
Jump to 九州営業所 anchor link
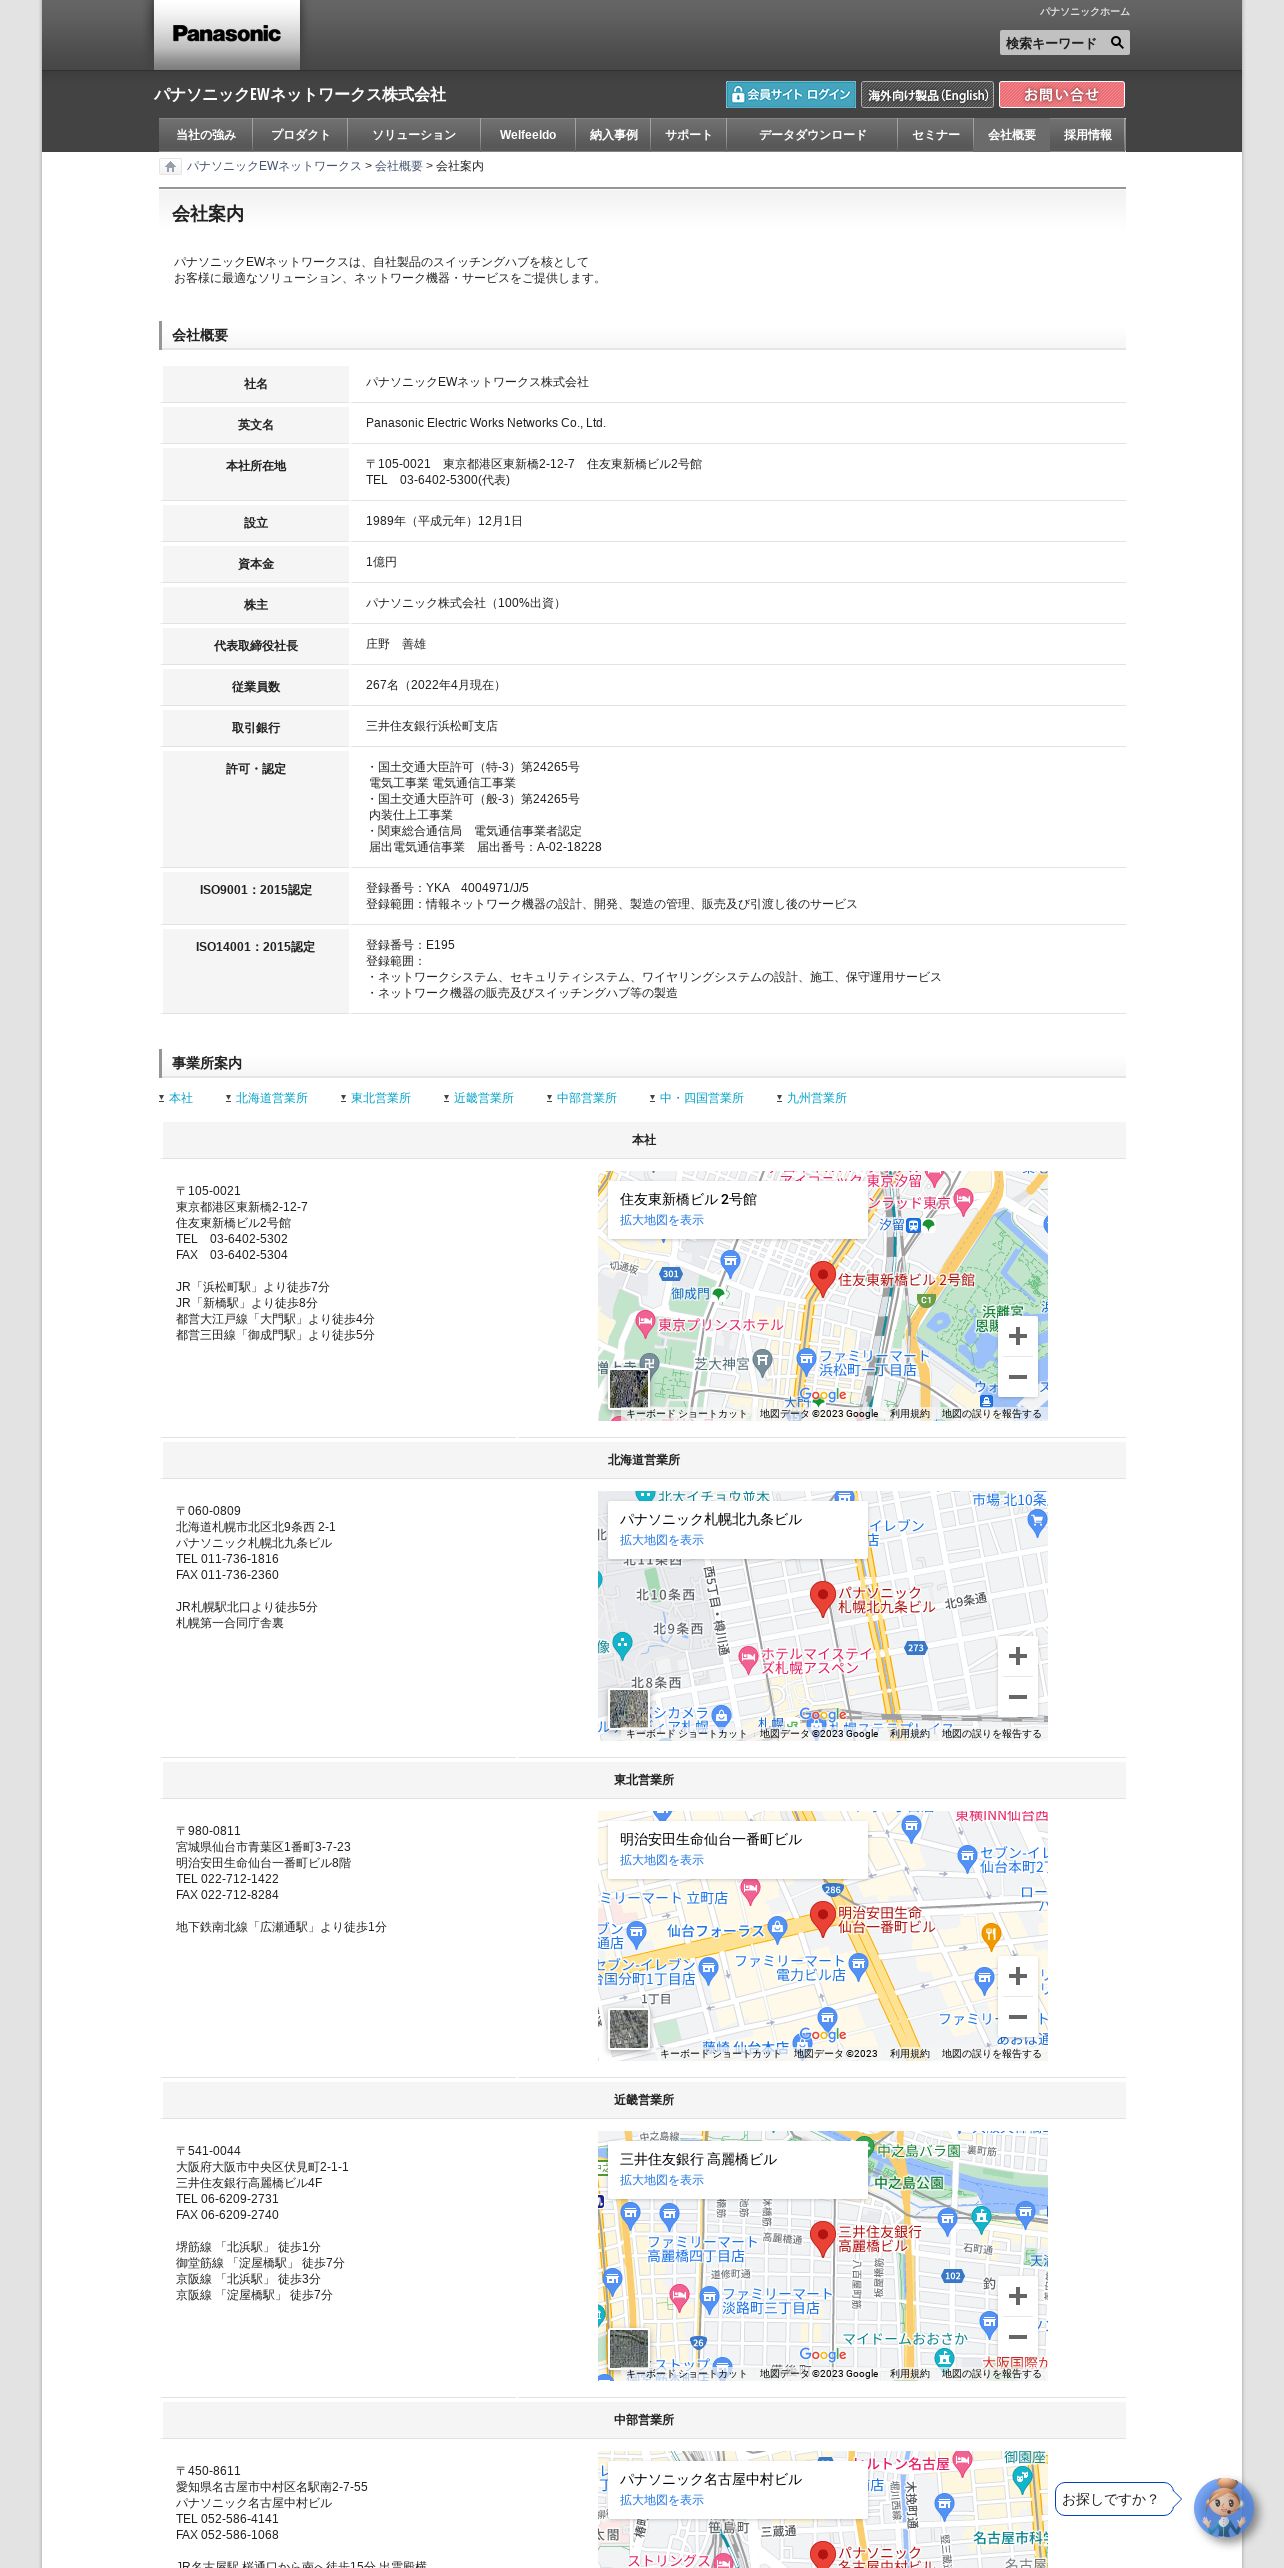click(x=817, y=1098)
